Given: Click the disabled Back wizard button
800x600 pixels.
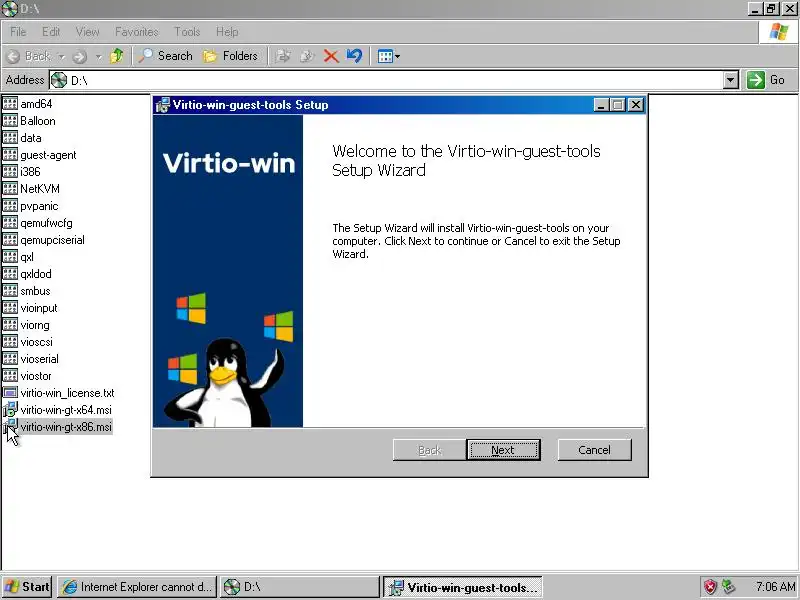Looking at the screenshot, I should [430, 450].
